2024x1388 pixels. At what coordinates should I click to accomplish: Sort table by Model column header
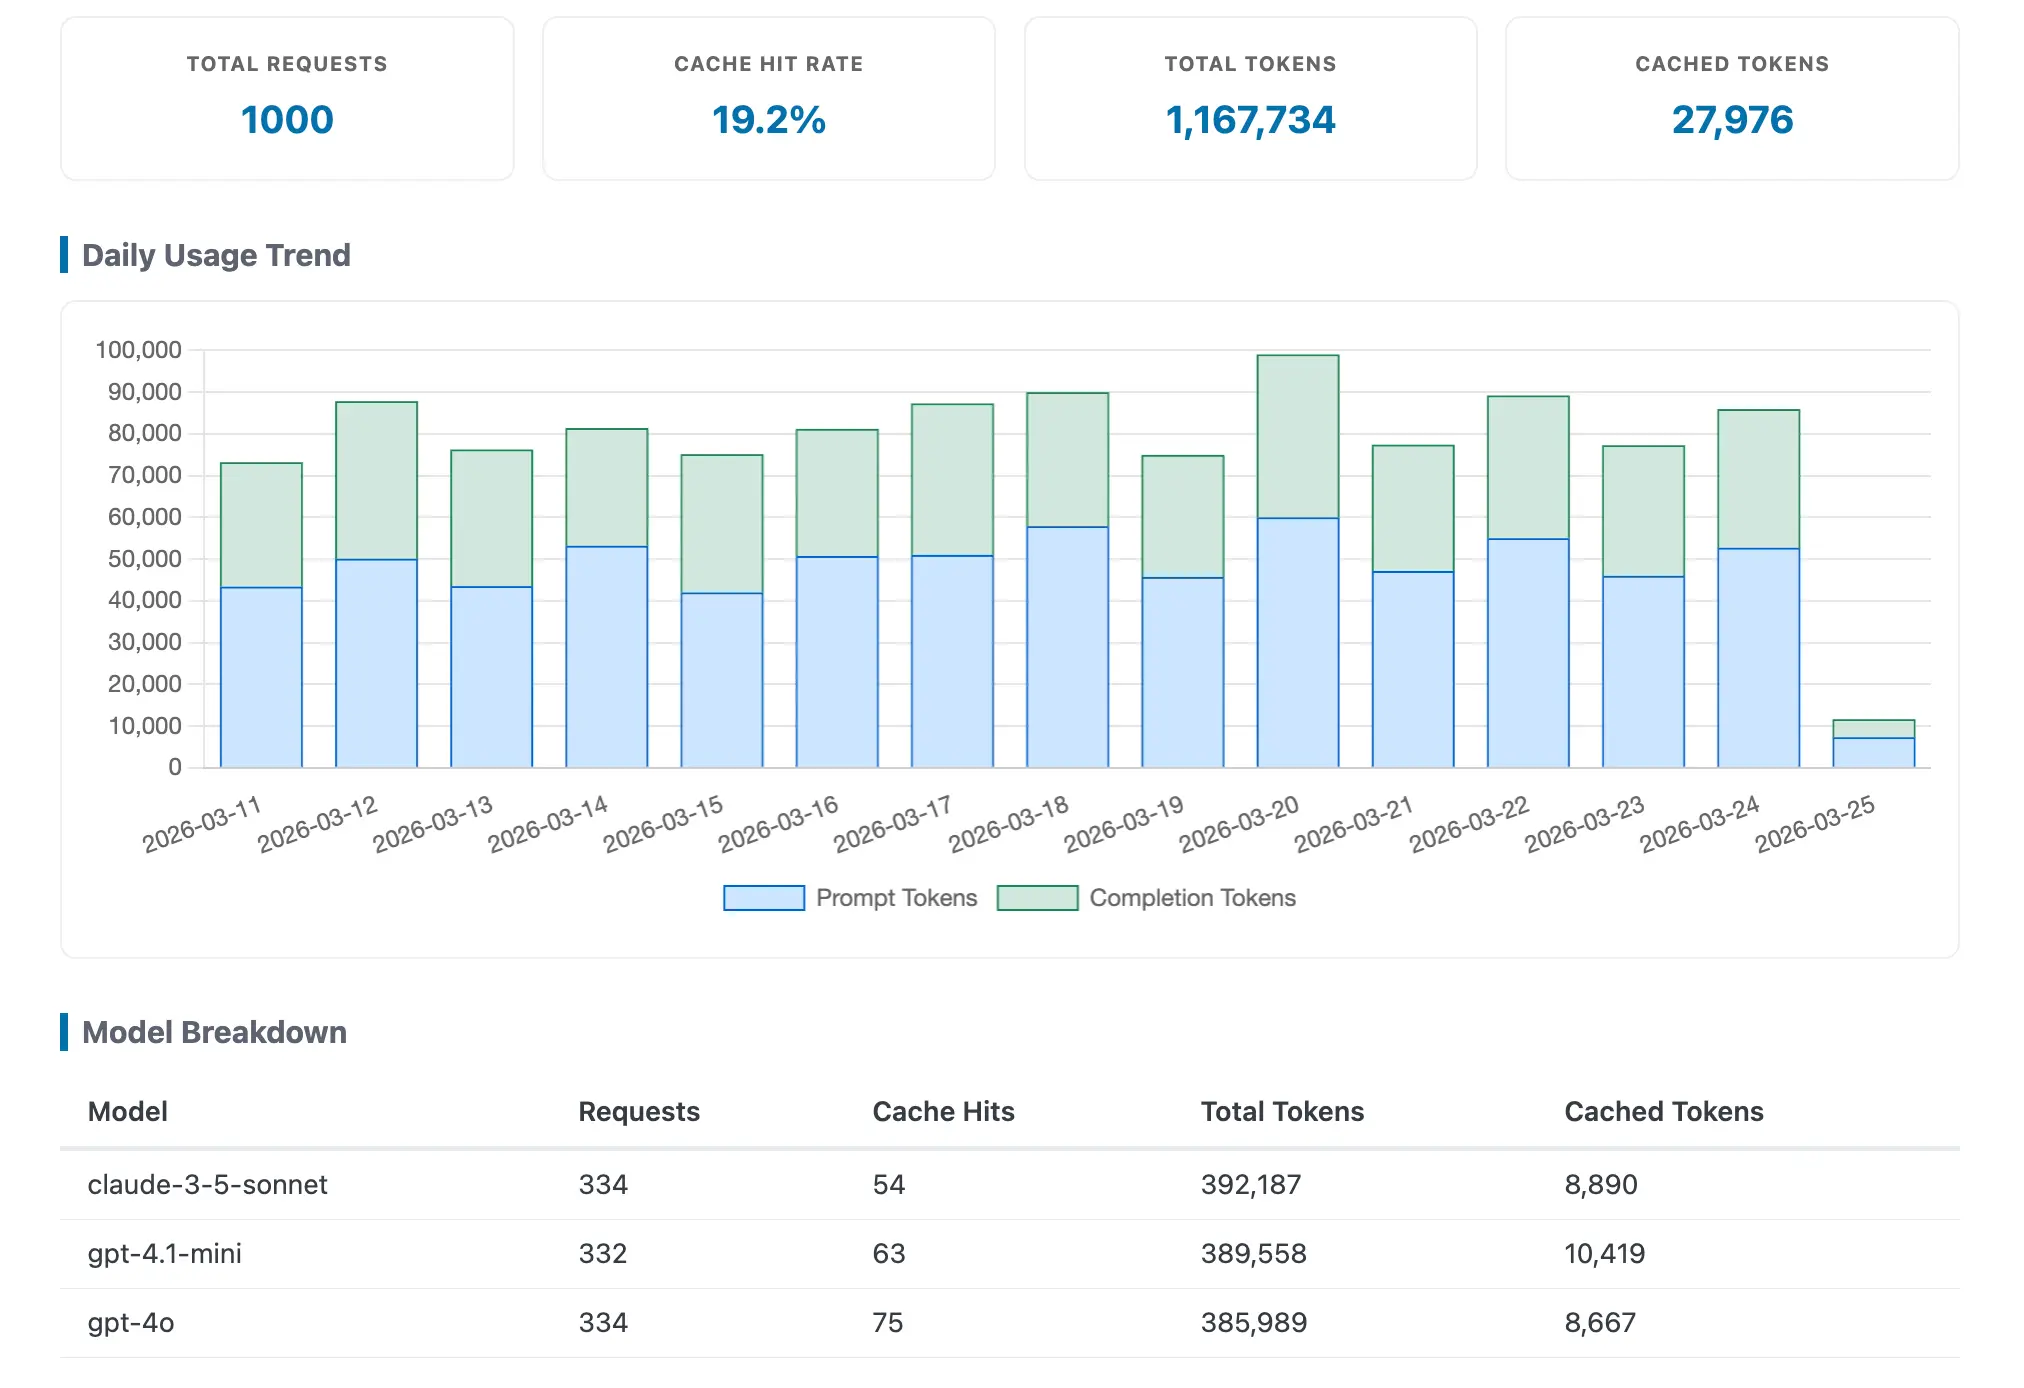point(128,1112)
